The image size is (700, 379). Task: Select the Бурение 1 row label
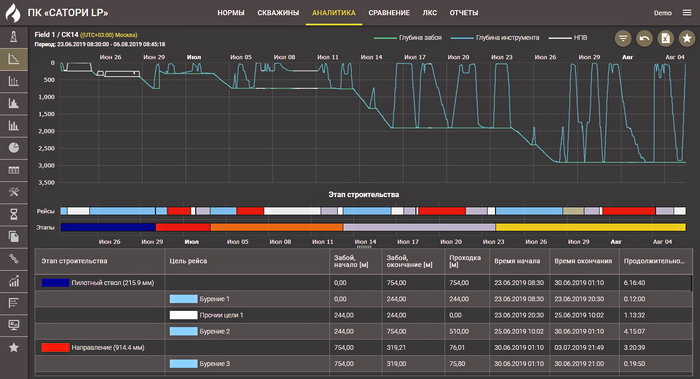214,299
